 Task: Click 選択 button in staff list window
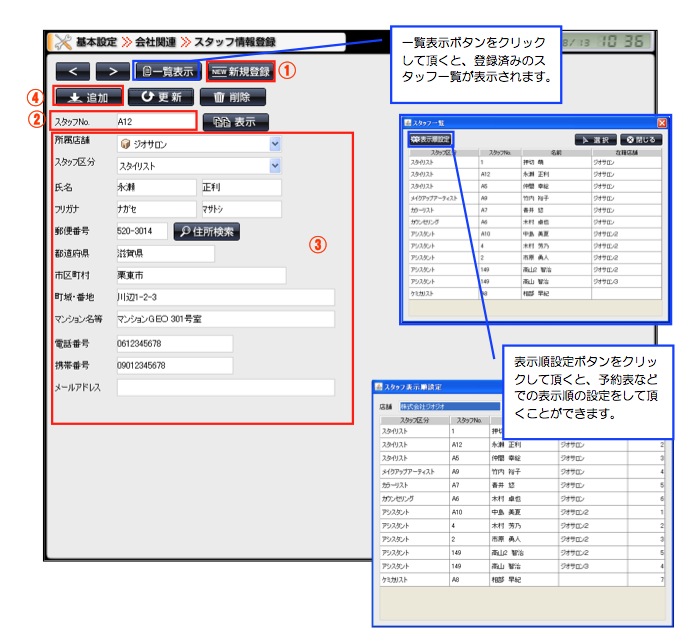[x=594, y=139]
